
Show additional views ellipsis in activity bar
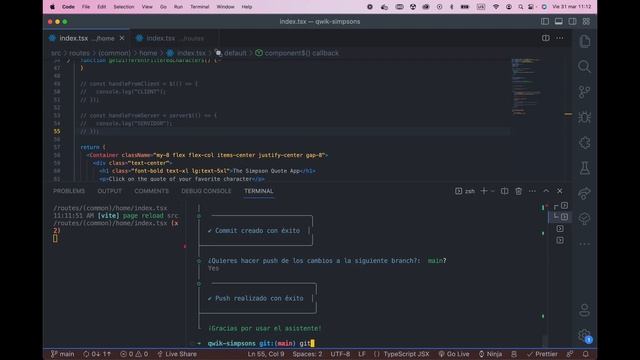tap(584, 244)
